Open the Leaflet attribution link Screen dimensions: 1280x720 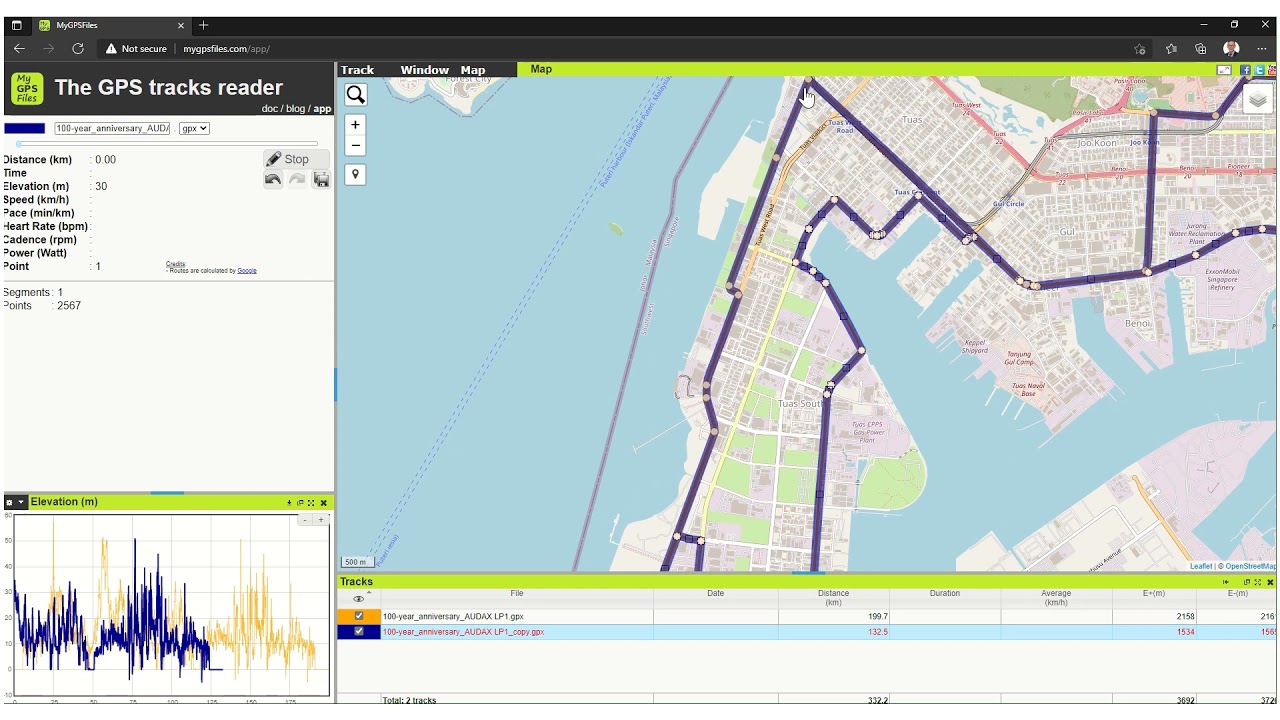(x=1201, y=566)
